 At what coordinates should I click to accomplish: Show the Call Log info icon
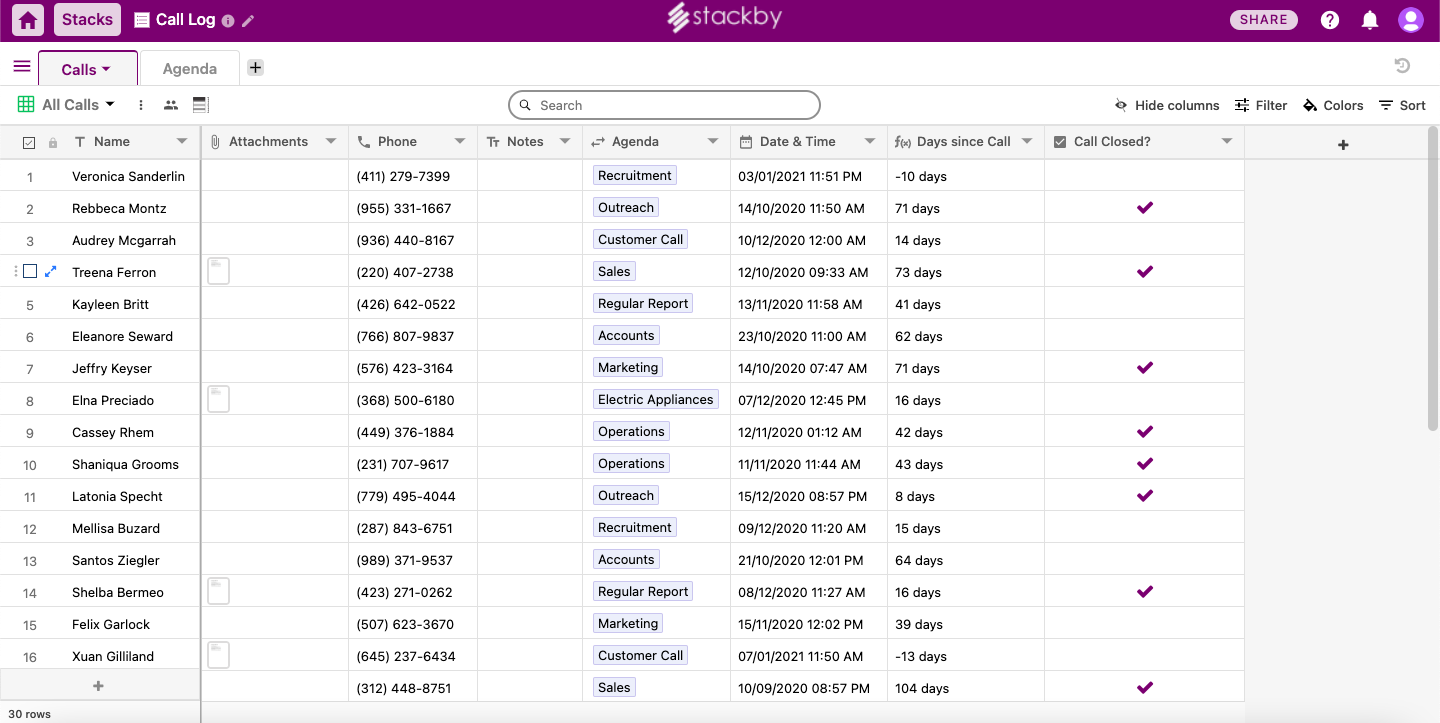pyautogui.click(x=228, y=21)
